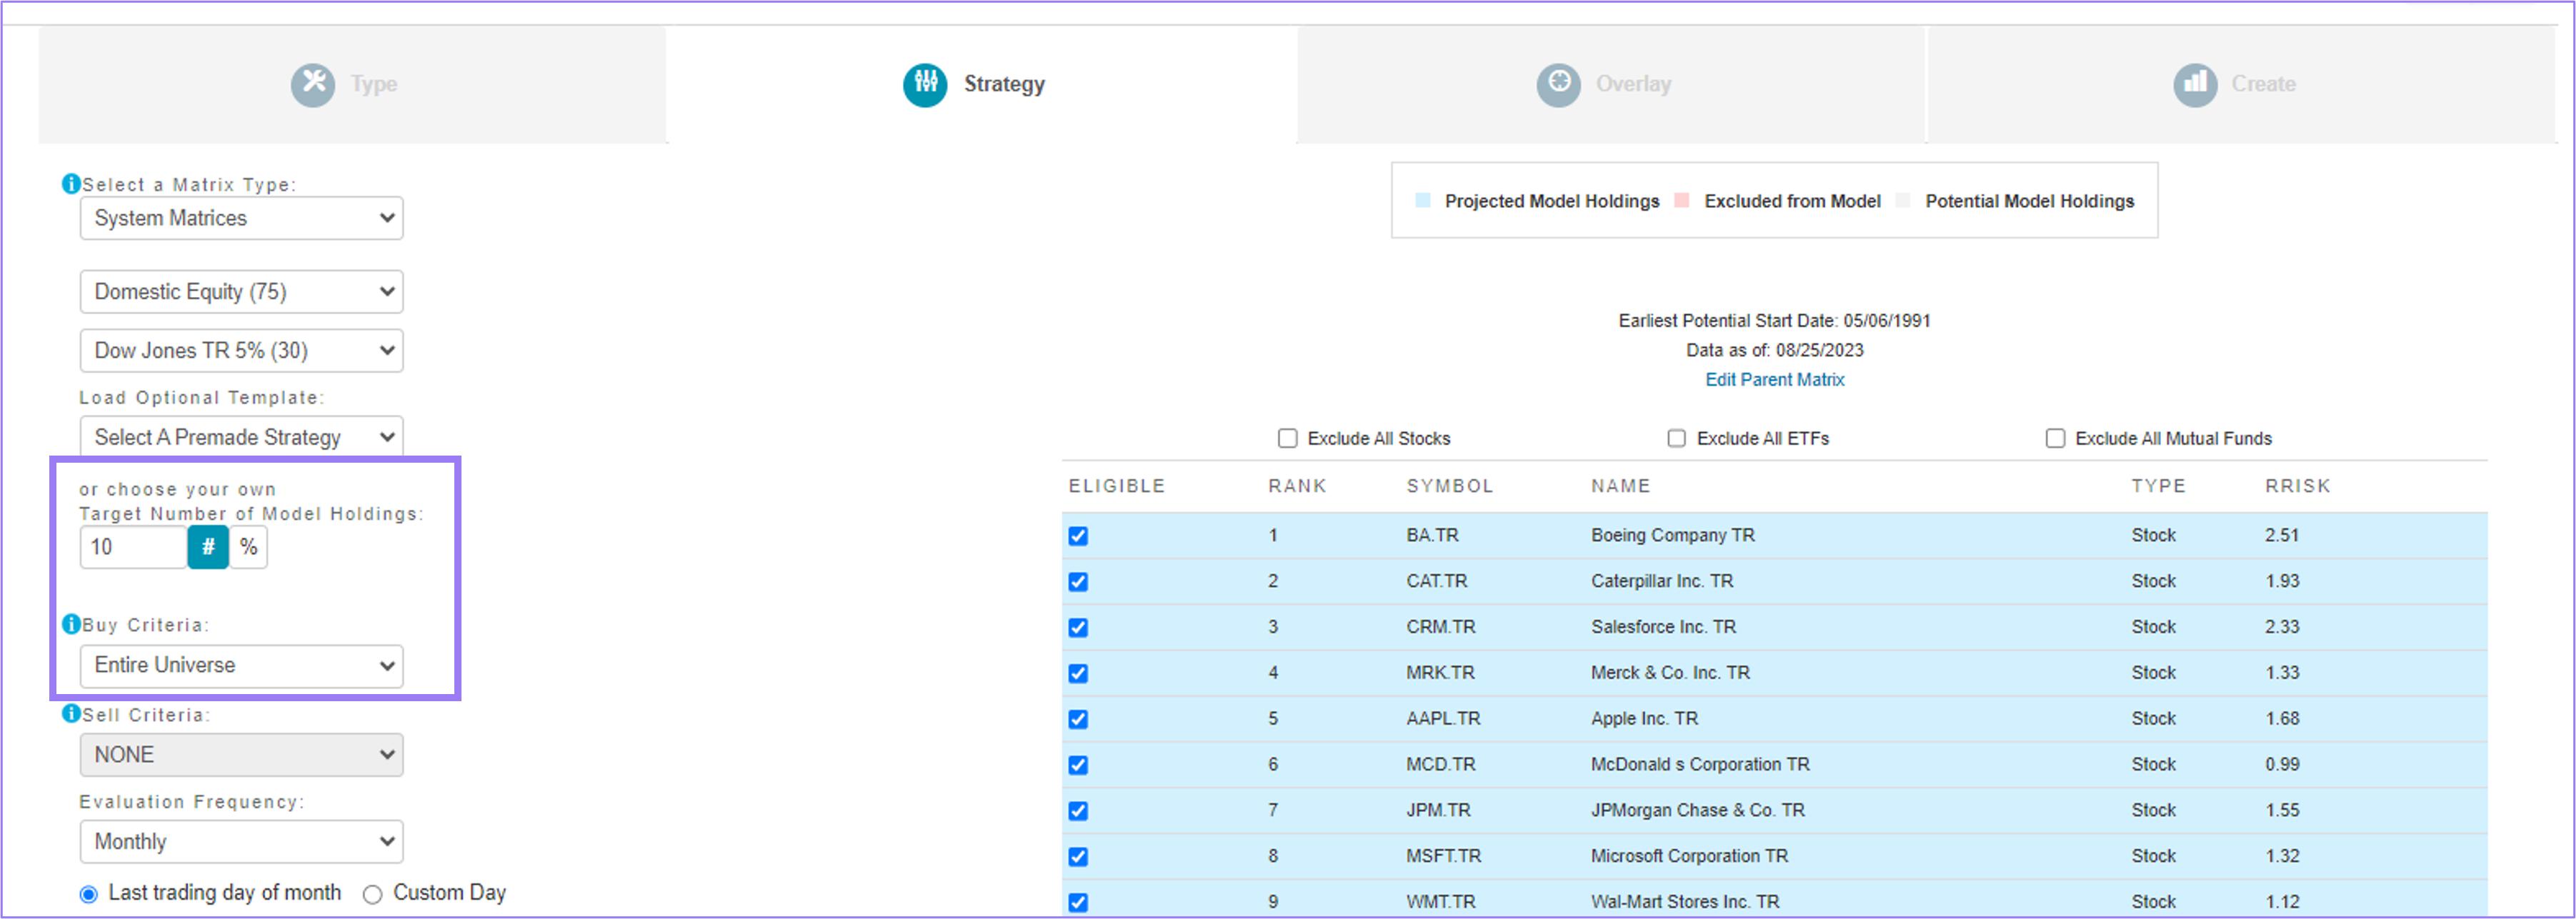
Task: Open the Domestic Equity (75) dropdown
Action: tap(242, 292)
